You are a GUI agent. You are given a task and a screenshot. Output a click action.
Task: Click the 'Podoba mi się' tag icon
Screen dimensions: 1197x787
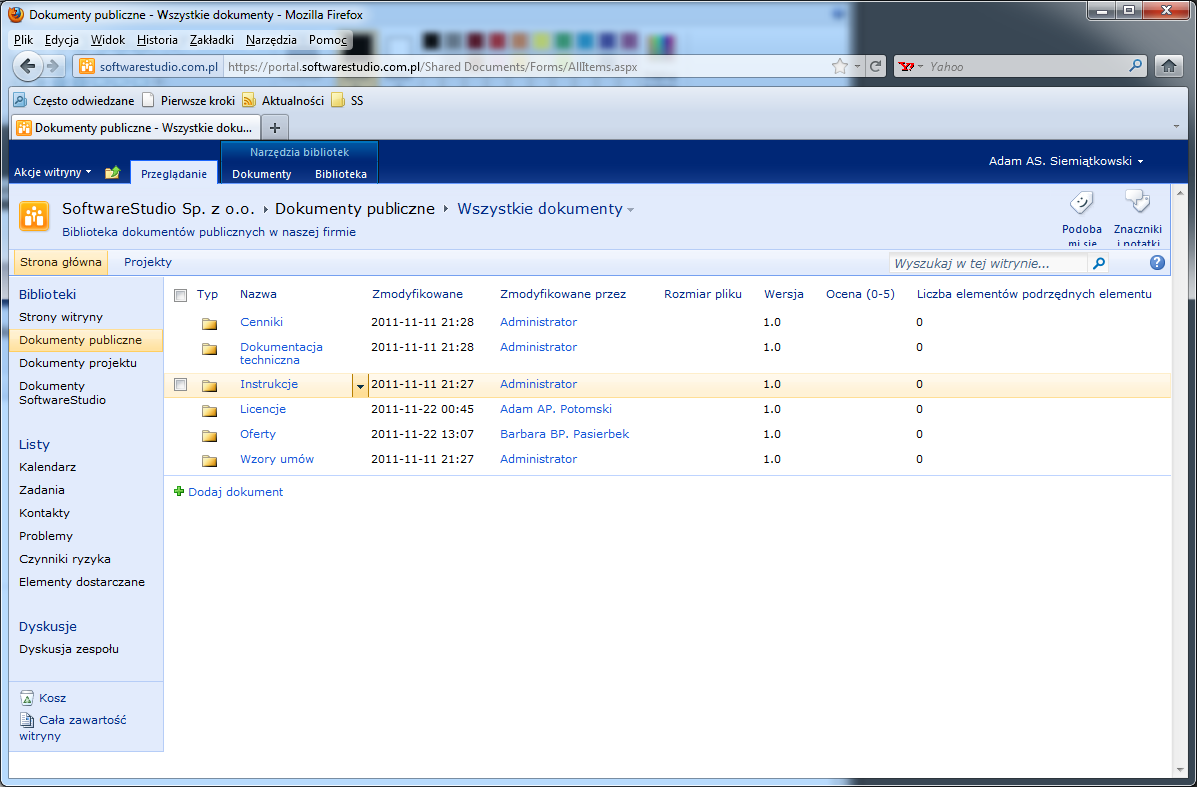tap(1081, 203)
